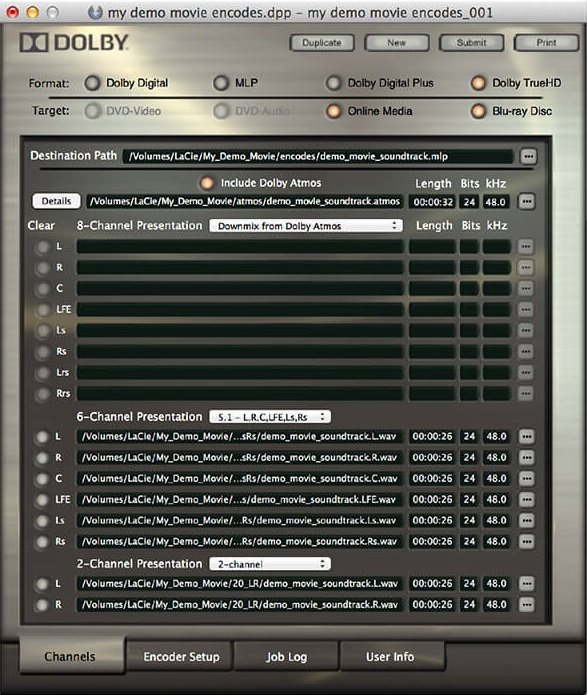
Task: Choose DVD-Video target
Action: (92, 111)
